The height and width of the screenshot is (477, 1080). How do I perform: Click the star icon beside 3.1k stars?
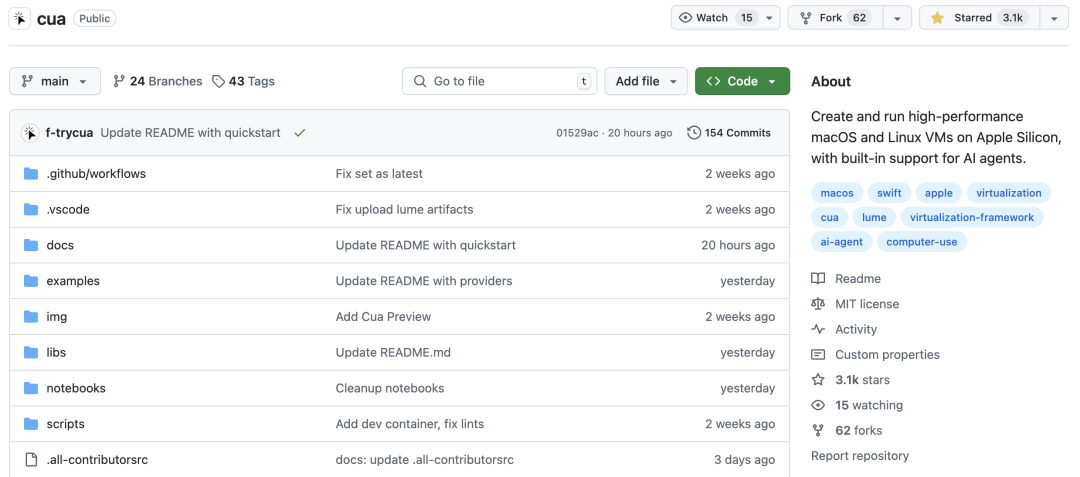pyautogui.click(x=818, y=380)
